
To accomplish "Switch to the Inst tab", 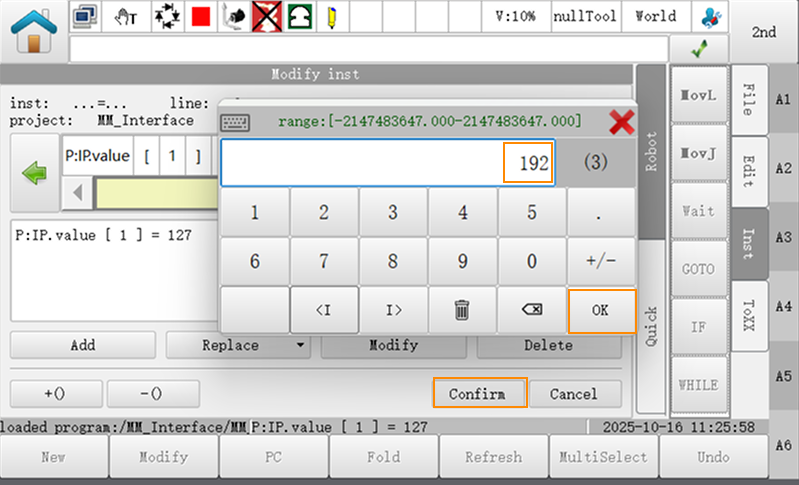I will [x=749, y=244].
